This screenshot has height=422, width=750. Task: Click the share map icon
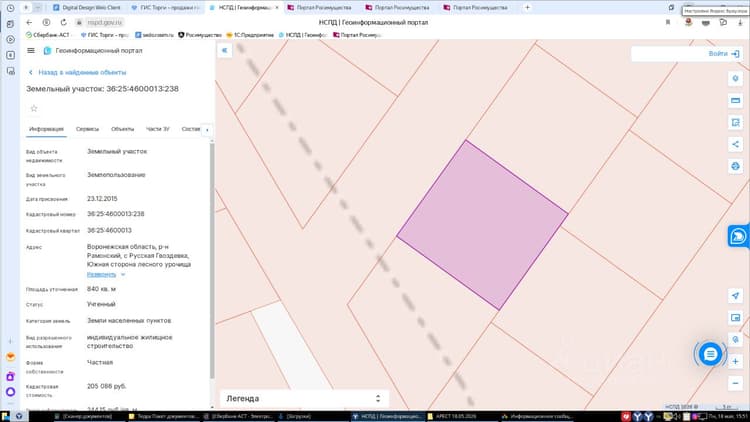point(735,144)
